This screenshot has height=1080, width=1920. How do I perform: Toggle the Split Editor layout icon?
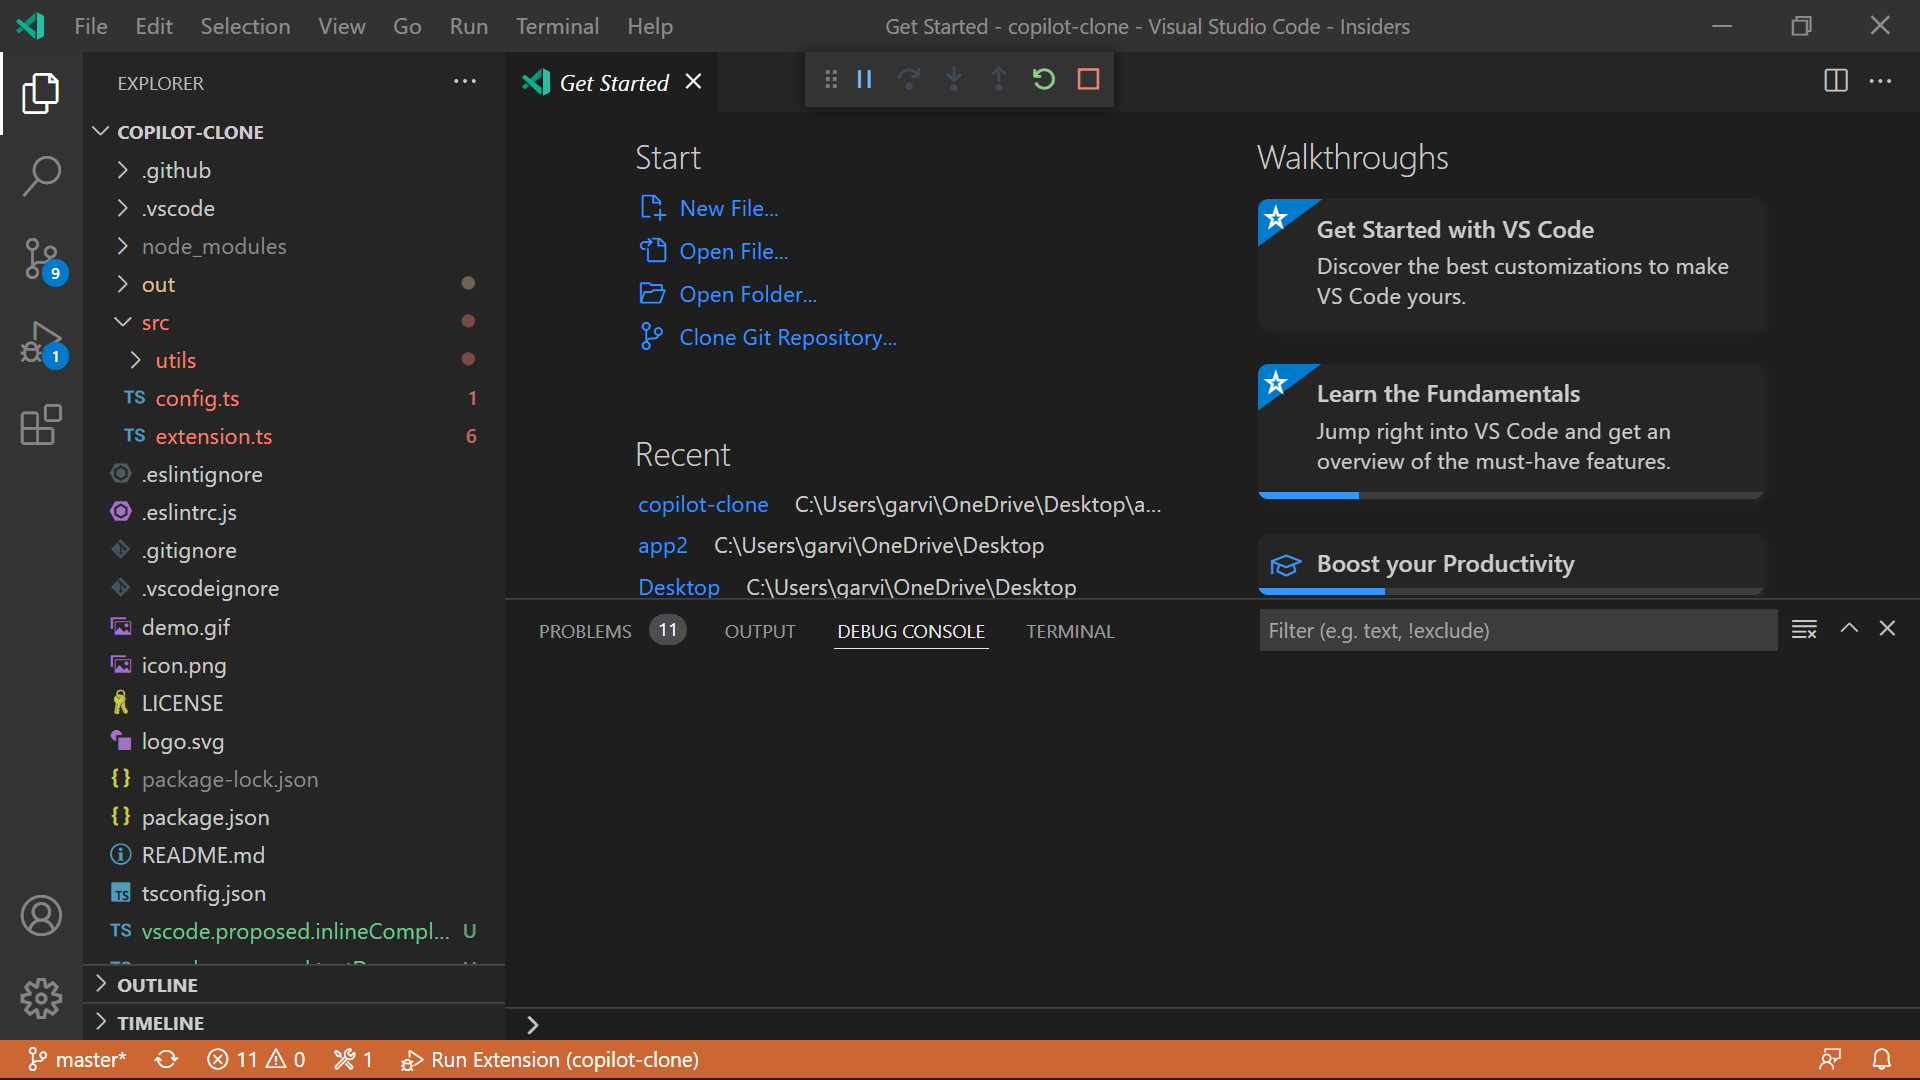tap(1836, 81)
